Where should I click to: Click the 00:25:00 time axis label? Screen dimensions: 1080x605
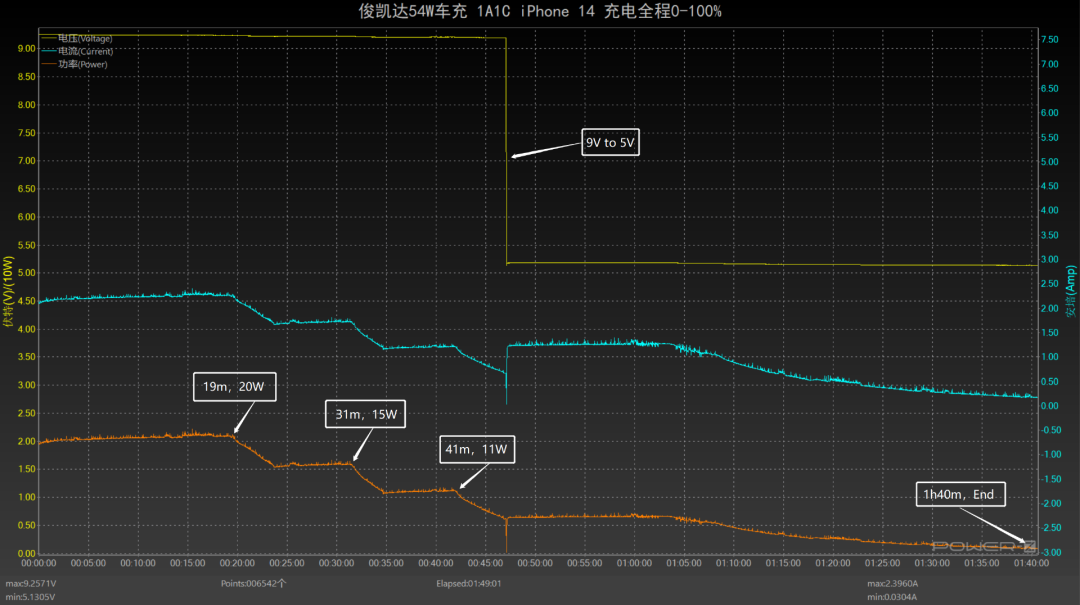point(287,563)
